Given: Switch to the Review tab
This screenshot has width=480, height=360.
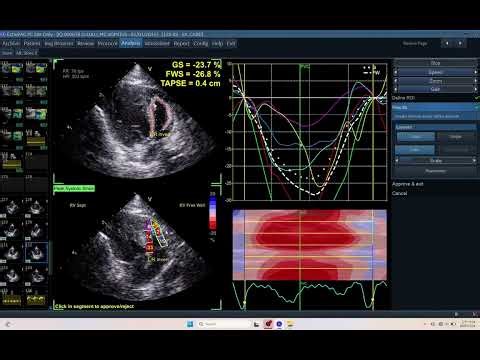Looking at the screenshot, I should (x=86, y=44).
